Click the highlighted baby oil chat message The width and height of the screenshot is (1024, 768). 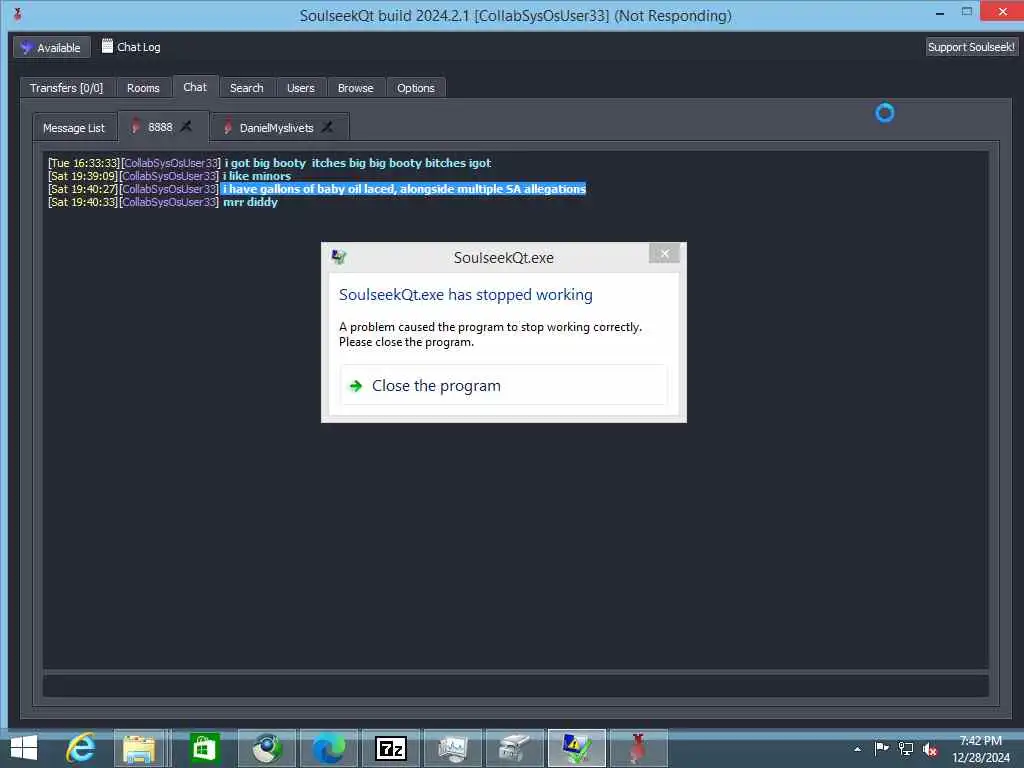pyautogui.click(x=404, y=189)
